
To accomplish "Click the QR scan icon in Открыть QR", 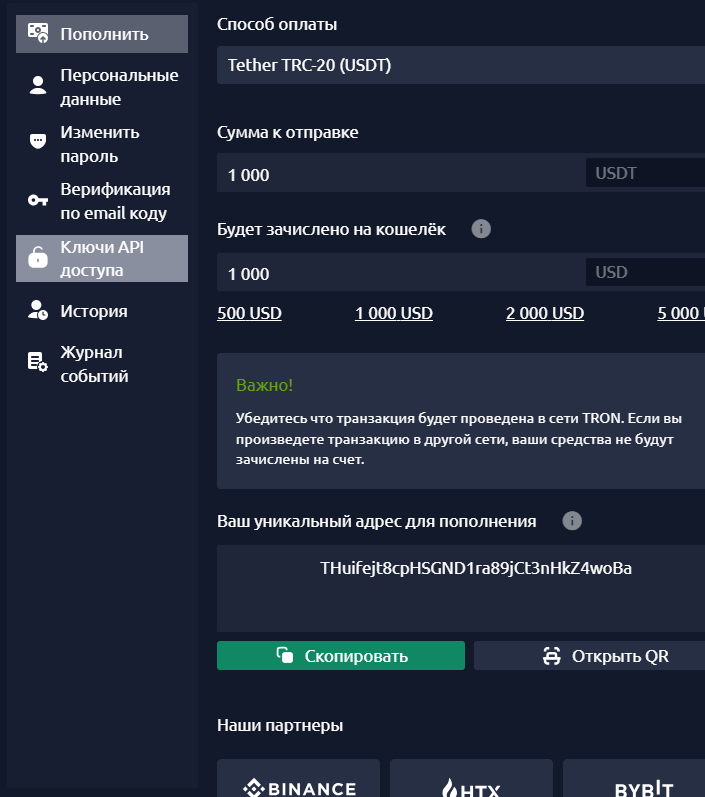I will tap(551, 656).
